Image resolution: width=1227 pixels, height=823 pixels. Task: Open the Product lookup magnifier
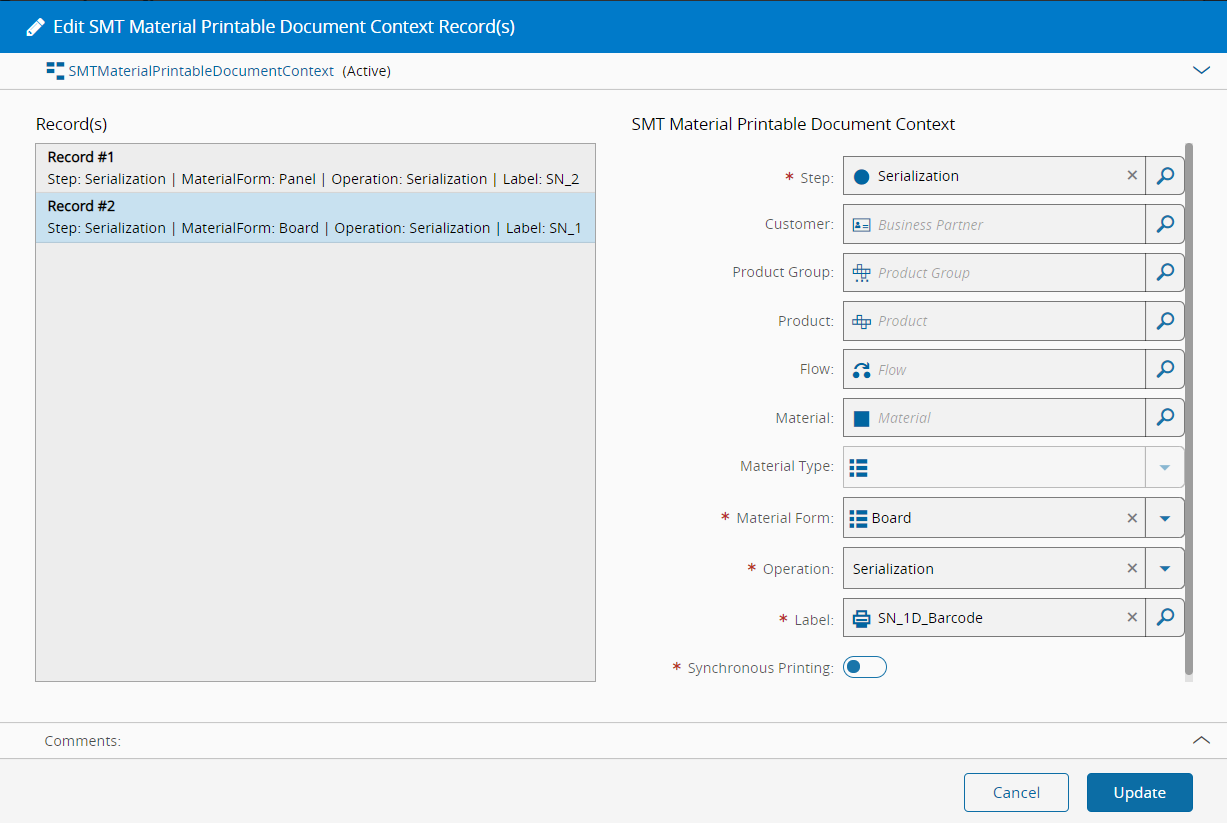(1164, 321)
